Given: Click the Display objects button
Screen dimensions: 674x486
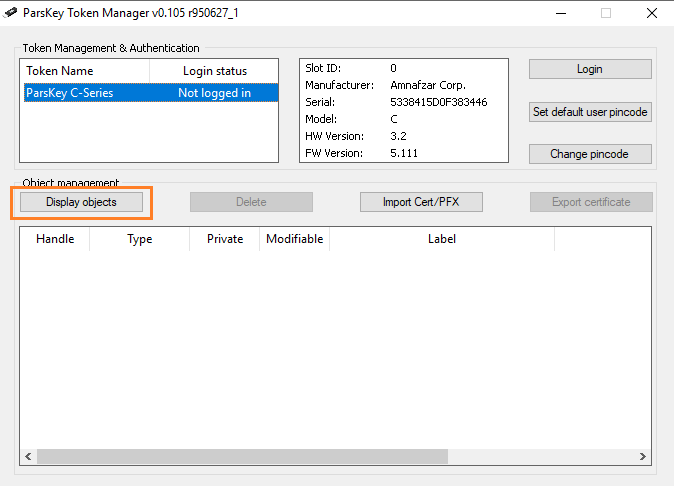Looking at the screenshot, I should tap(81, 202).
